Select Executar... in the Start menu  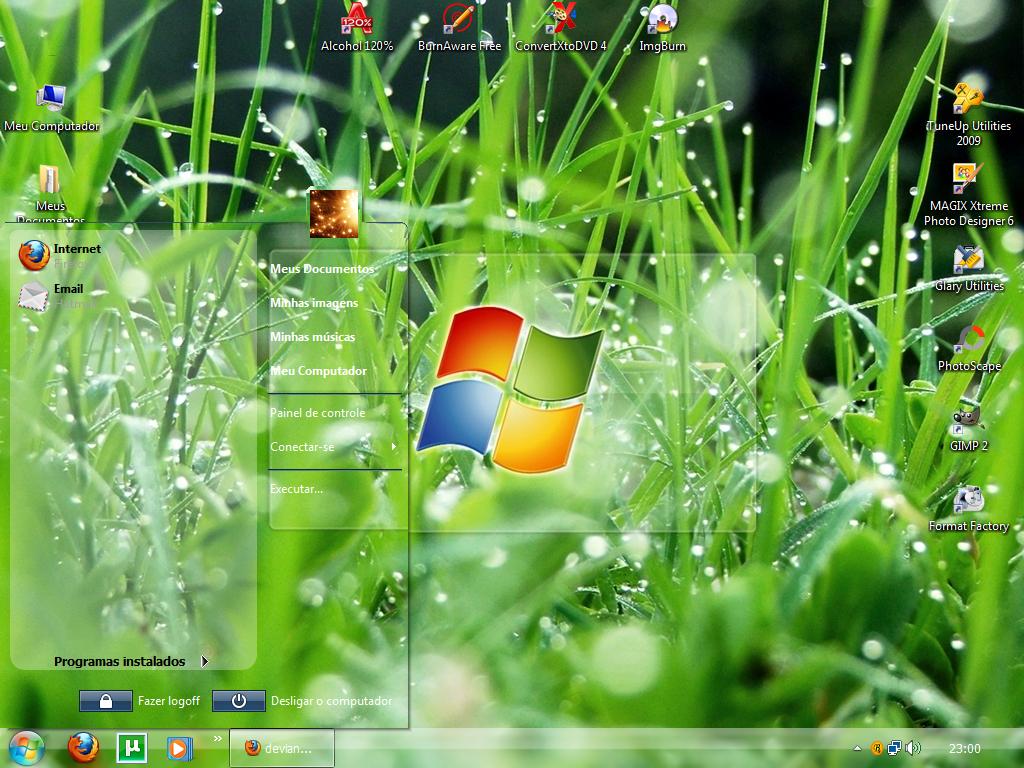coord(296,488)
